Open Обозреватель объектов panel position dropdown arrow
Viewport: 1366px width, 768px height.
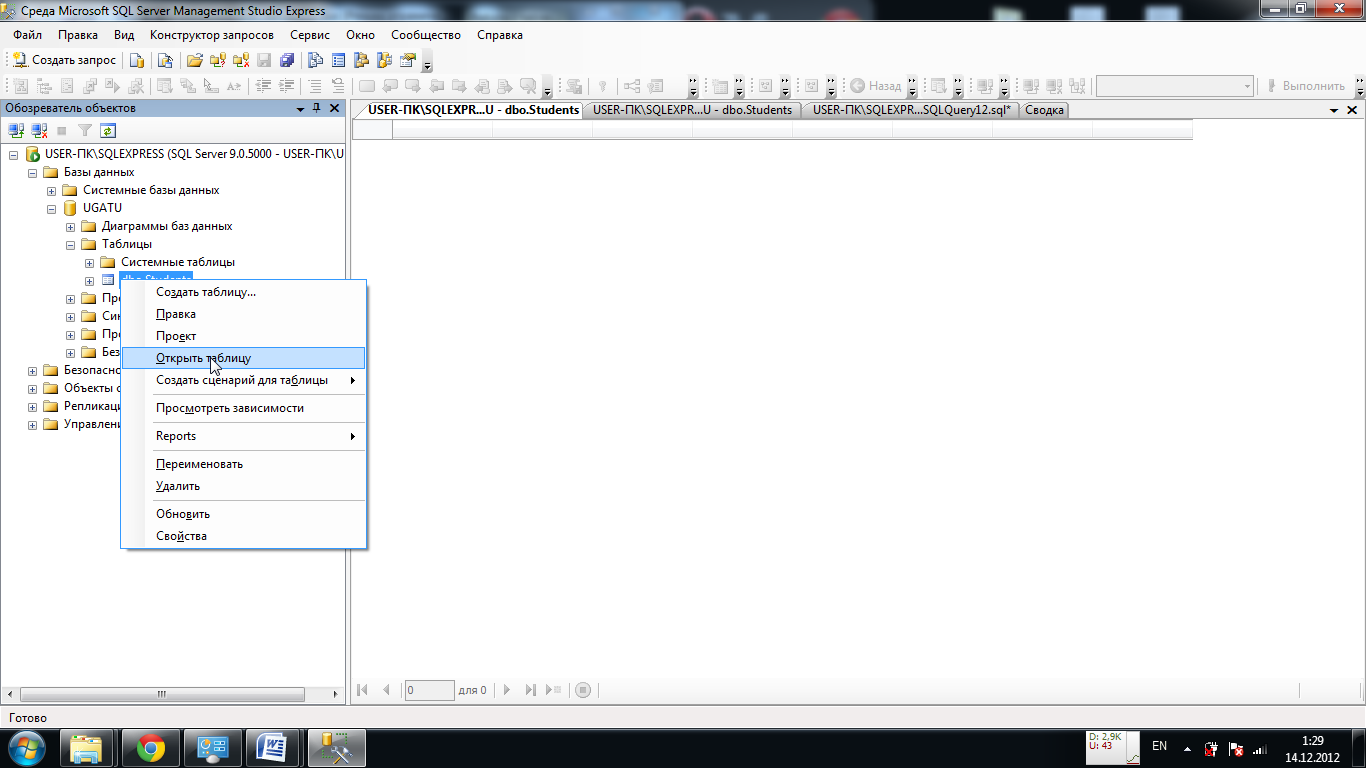coord(300,108)
